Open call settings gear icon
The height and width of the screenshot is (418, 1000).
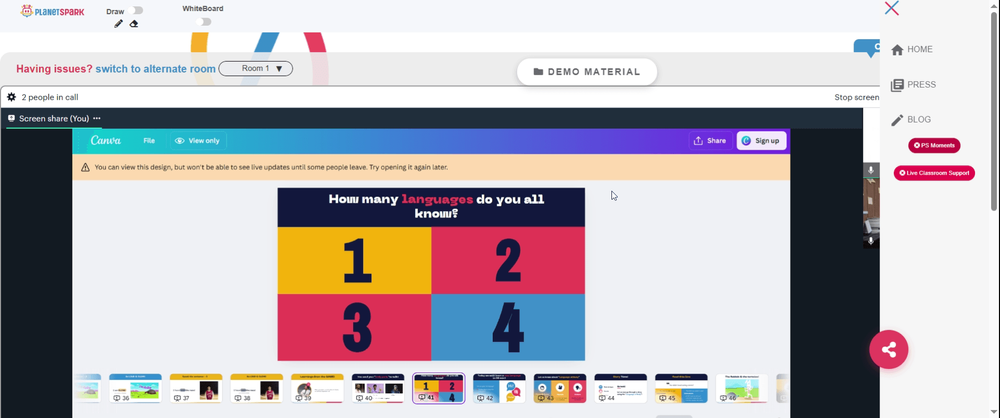[x=11, y=97]
